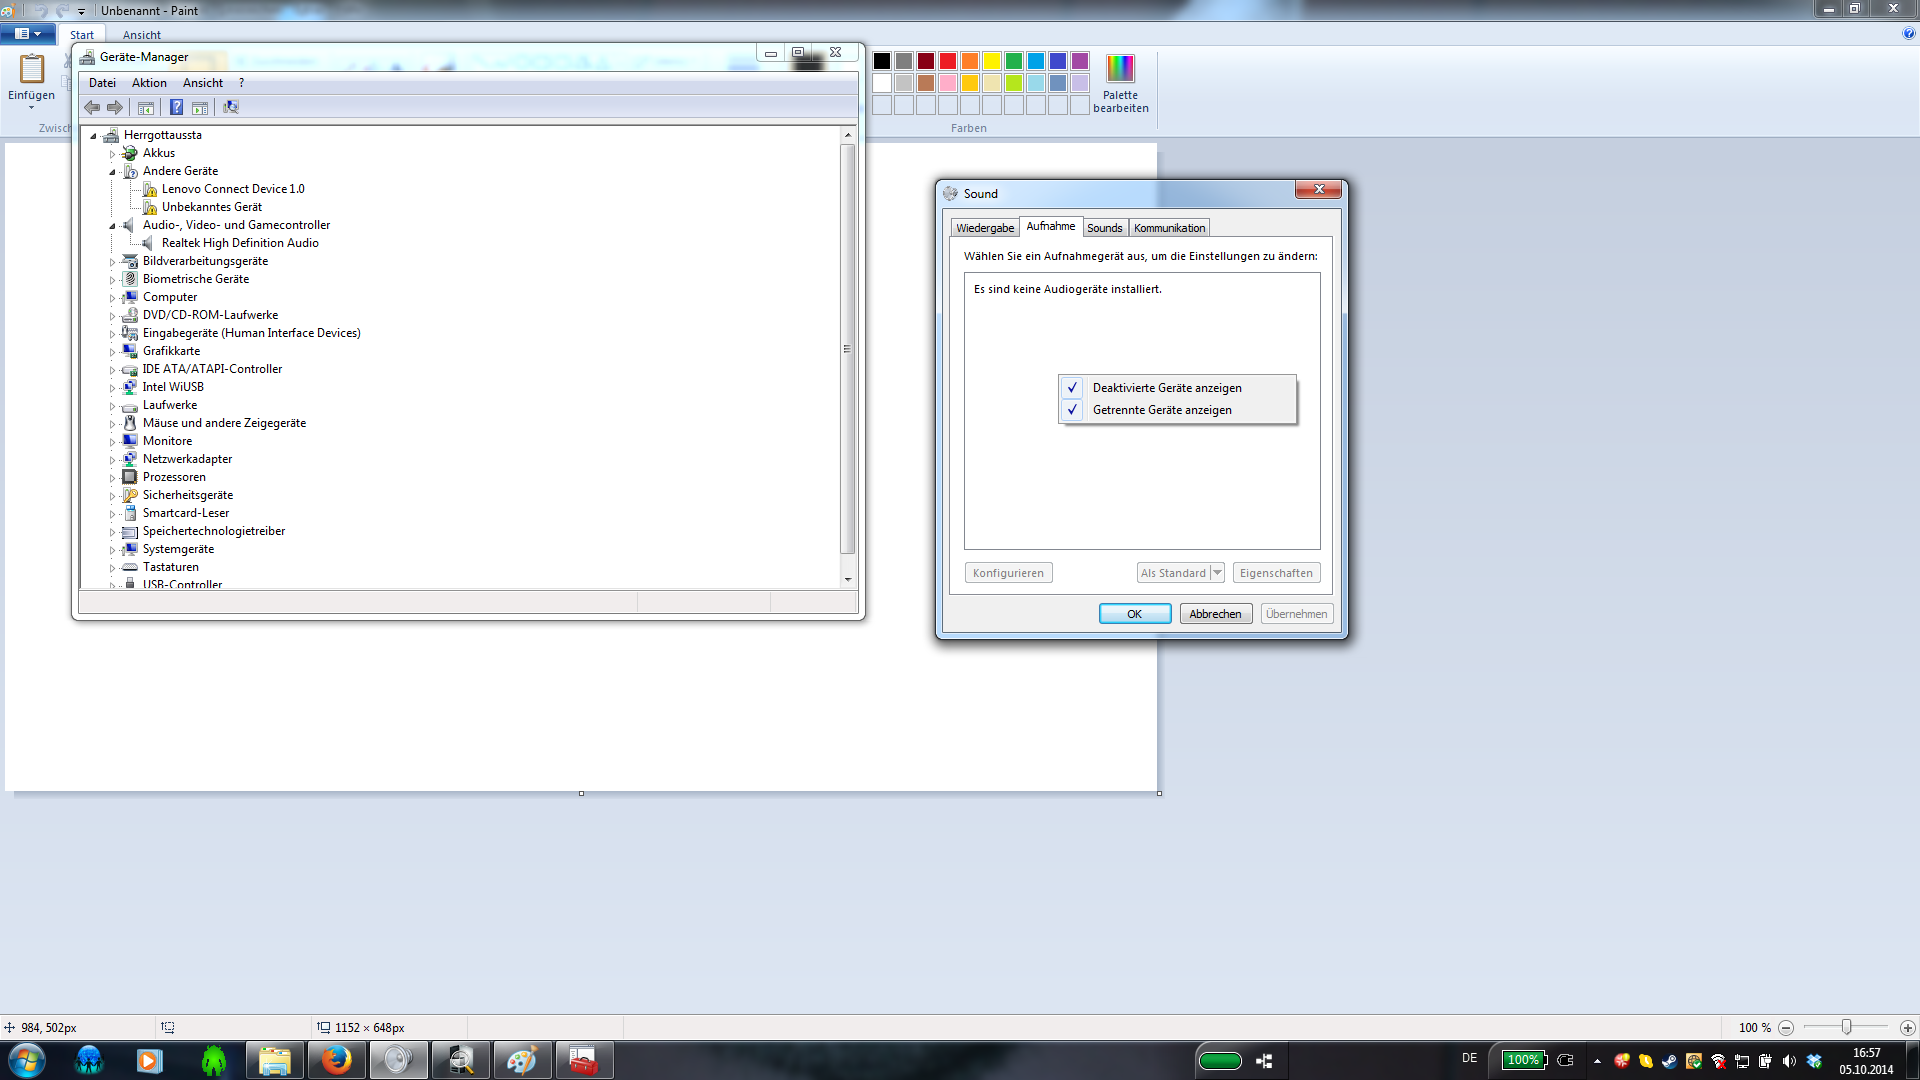Expand the Netzwerkadapter tree node
This screenshot has height=1080, width=1920.
(x=112, y=460)
